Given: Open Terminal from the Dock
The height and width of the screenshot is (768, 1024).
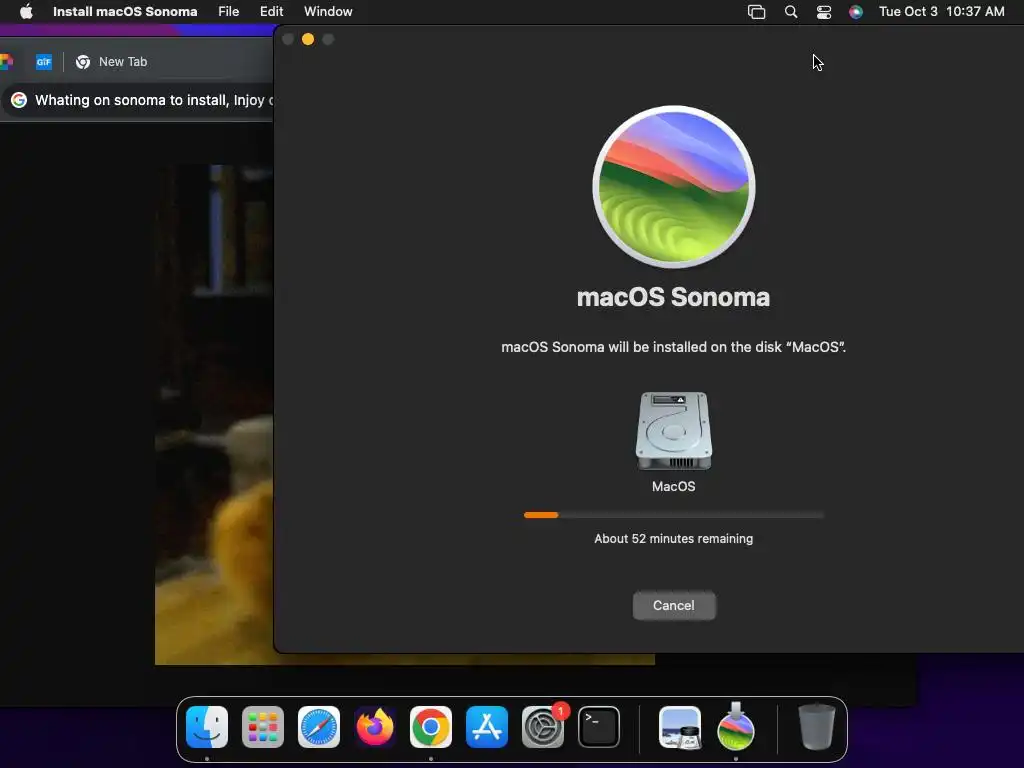Looking at the screenshot, I should tap(599, 727).
